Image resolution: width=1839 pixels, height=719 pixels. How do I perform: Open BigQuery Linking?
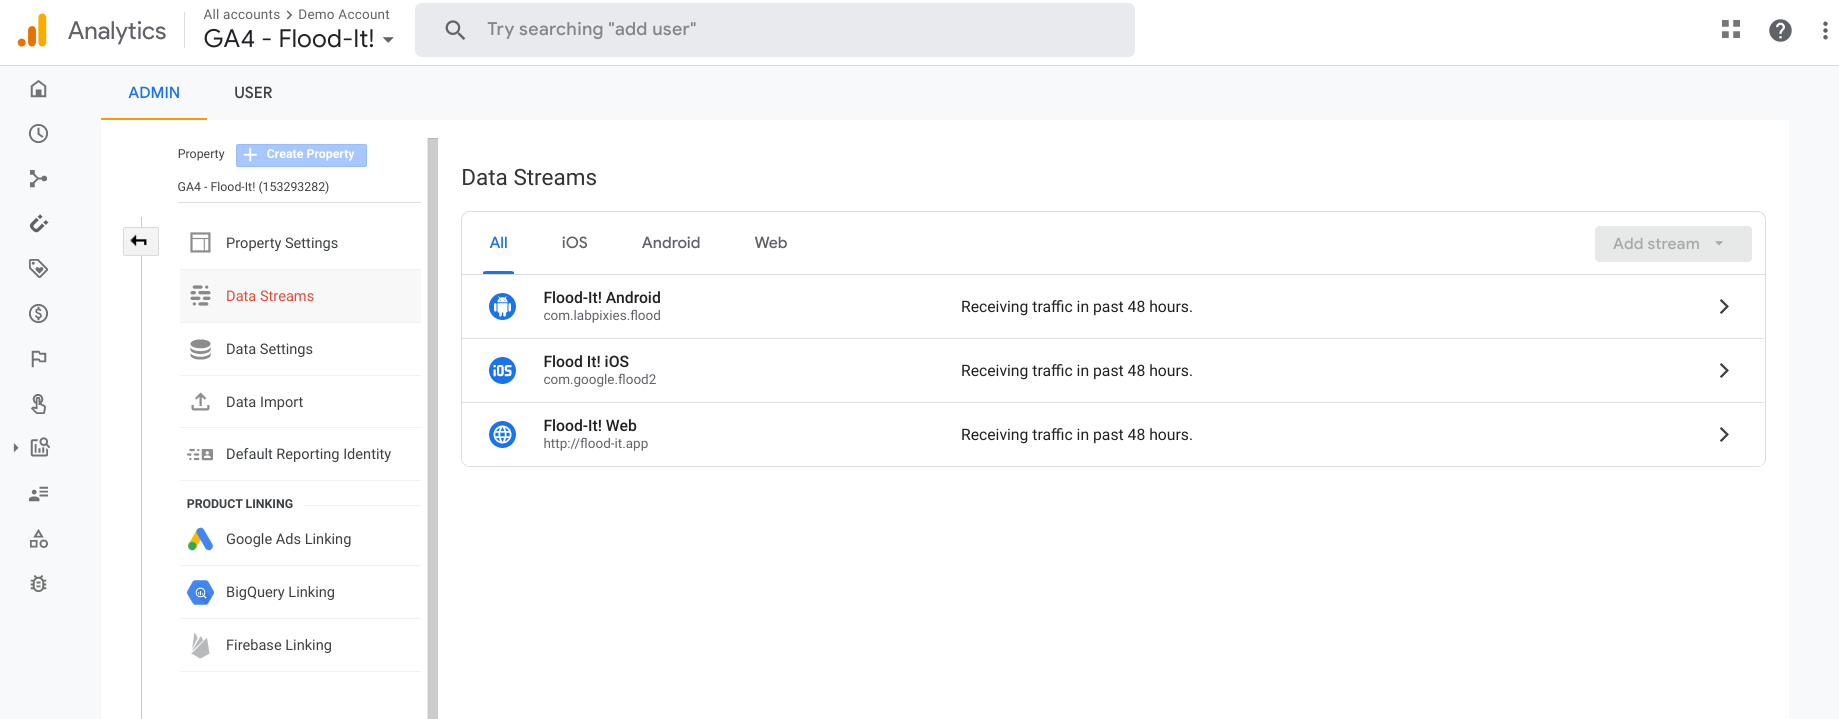point(300,592)
